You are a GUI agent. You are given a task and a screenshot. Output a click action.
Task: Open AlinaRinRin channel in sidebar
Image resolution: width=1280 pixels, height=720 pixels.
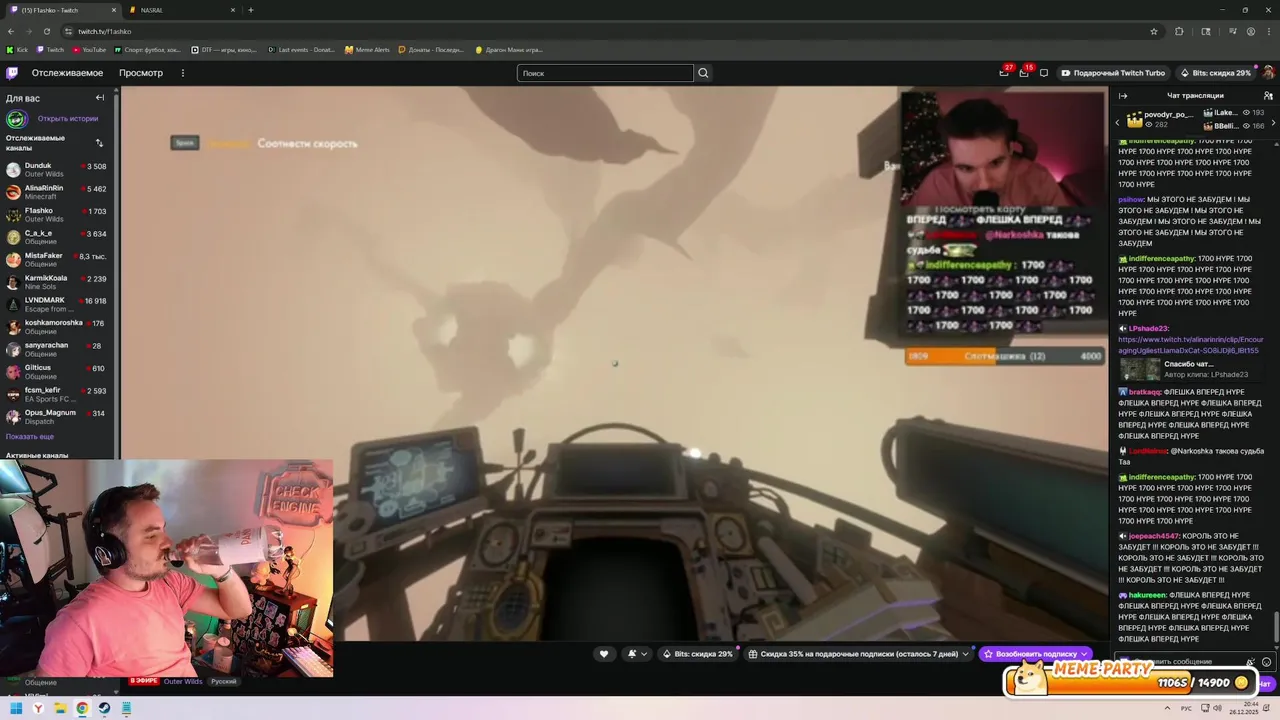click(x=58, y=192)
